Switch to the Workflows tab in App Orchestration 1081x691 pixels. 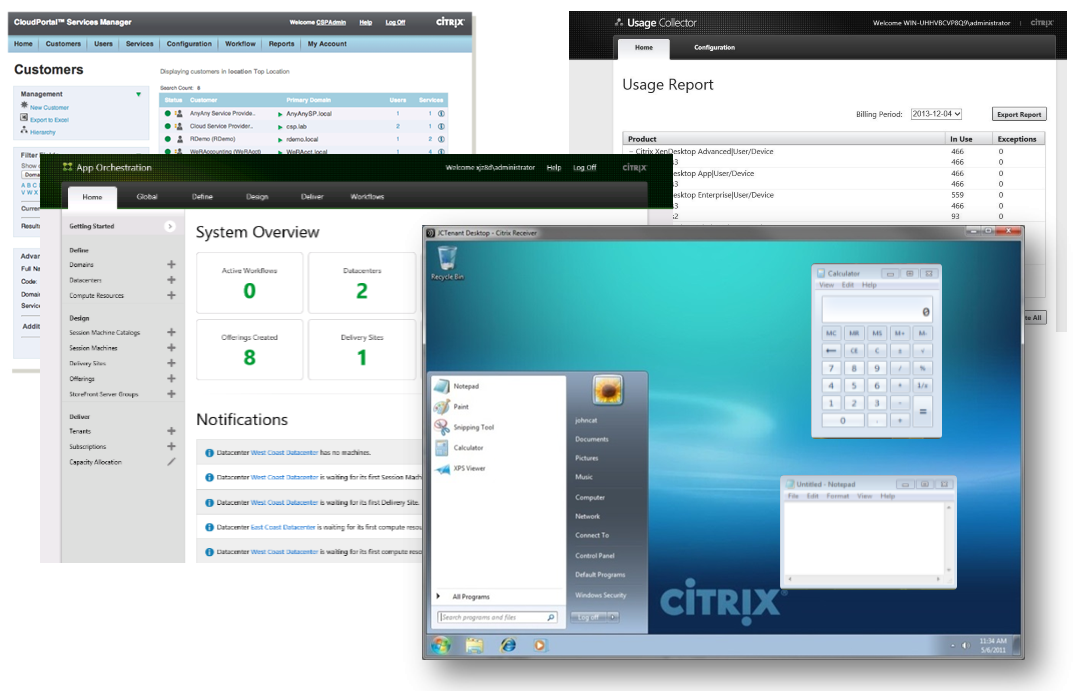pos(367,197)
